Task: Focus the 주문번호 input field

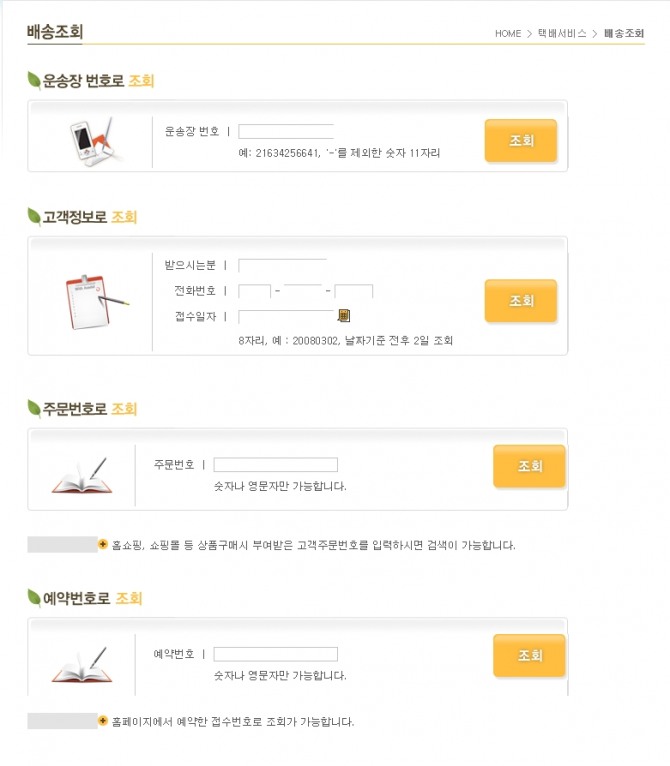Action: (x=276, y=465)
